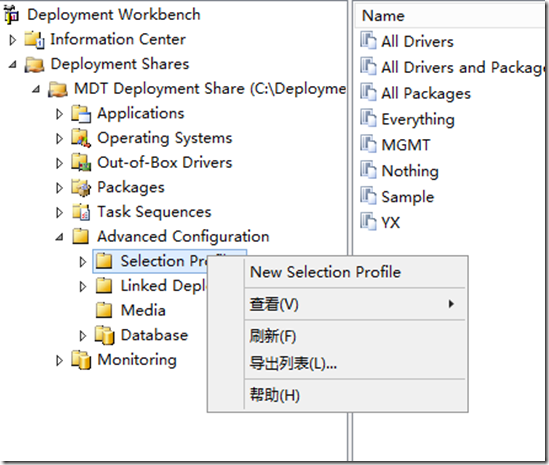Click the Information Center folder icon
549x465 pixels.
point(34,39)
